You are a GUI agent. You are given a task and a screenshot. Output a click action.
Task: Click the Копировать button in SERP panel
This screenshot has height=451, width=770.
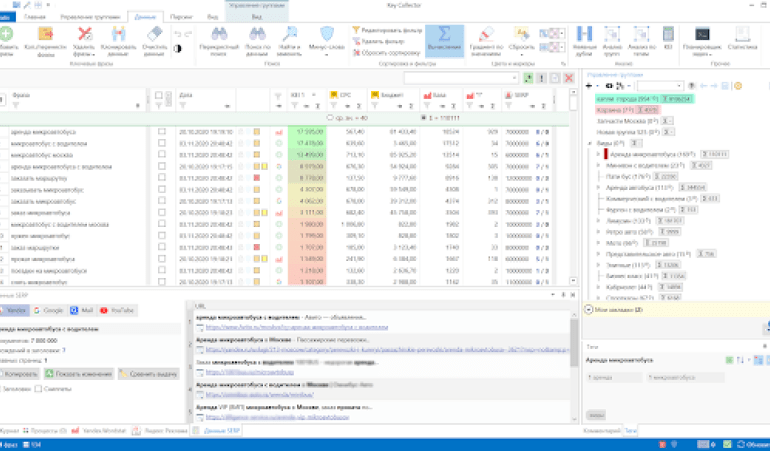click(19, 374)
